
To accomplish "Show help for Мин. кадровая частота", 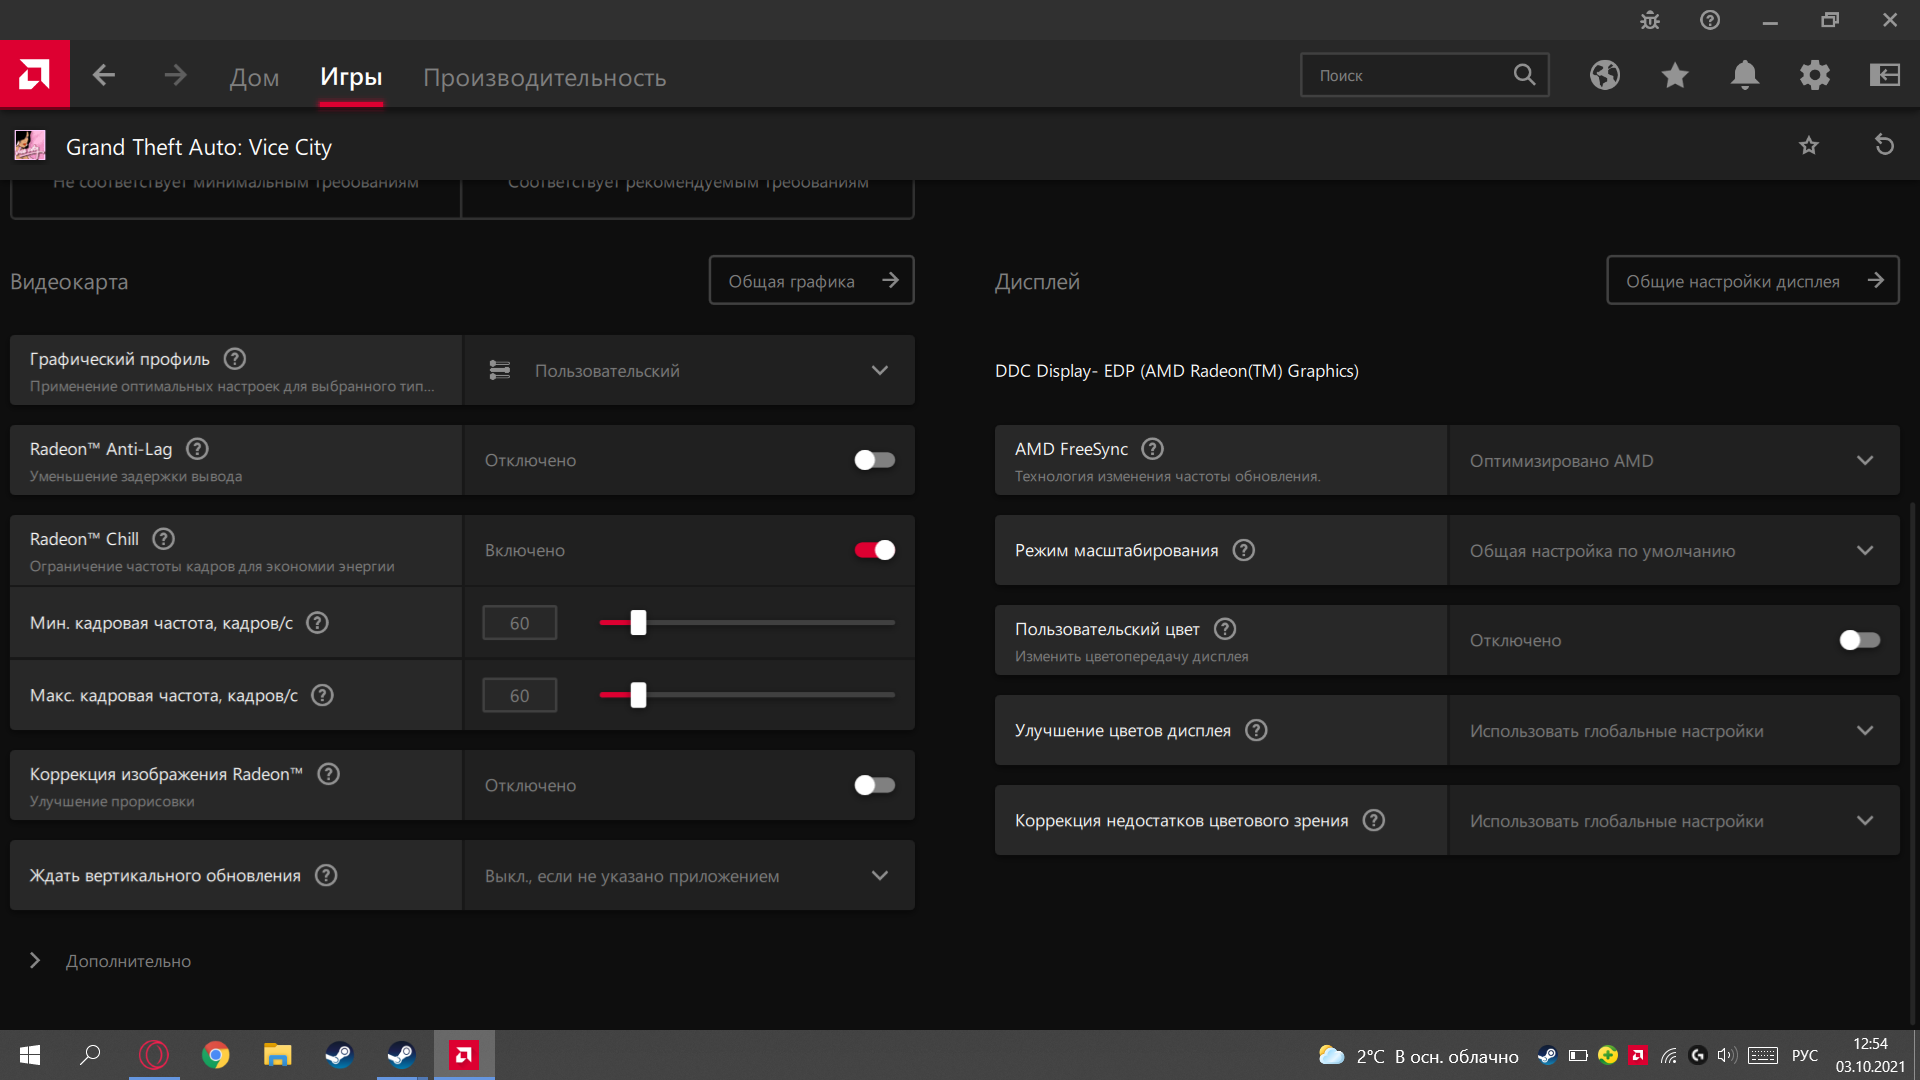I will 317,623.
